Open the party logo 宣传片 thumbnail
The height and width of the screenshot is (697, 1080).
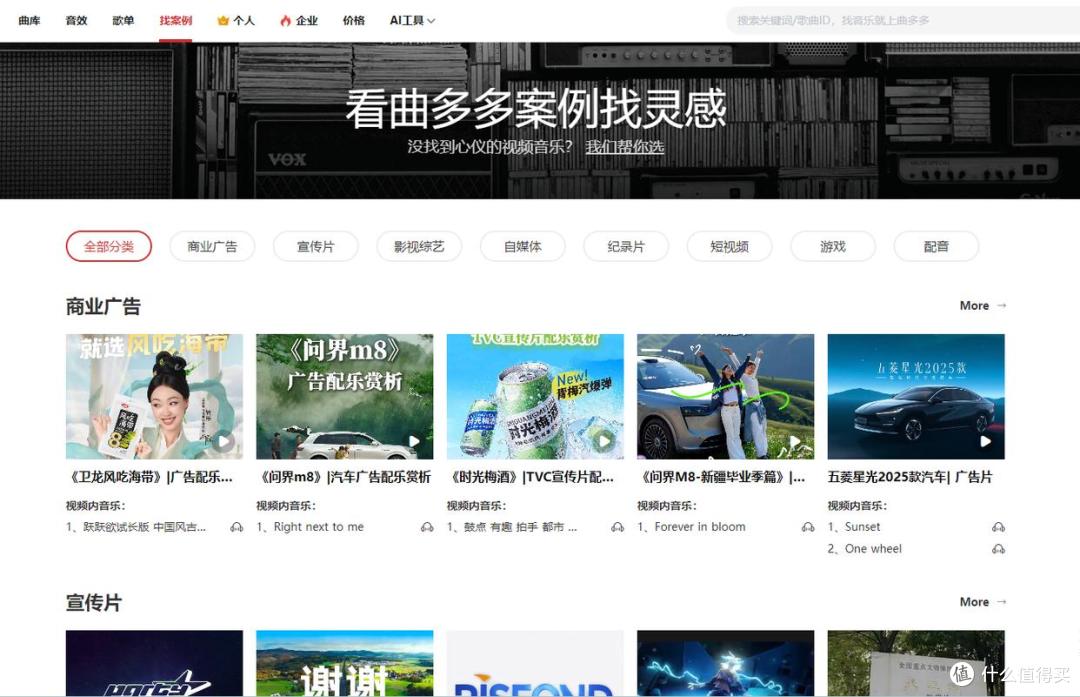coord(154,663)
